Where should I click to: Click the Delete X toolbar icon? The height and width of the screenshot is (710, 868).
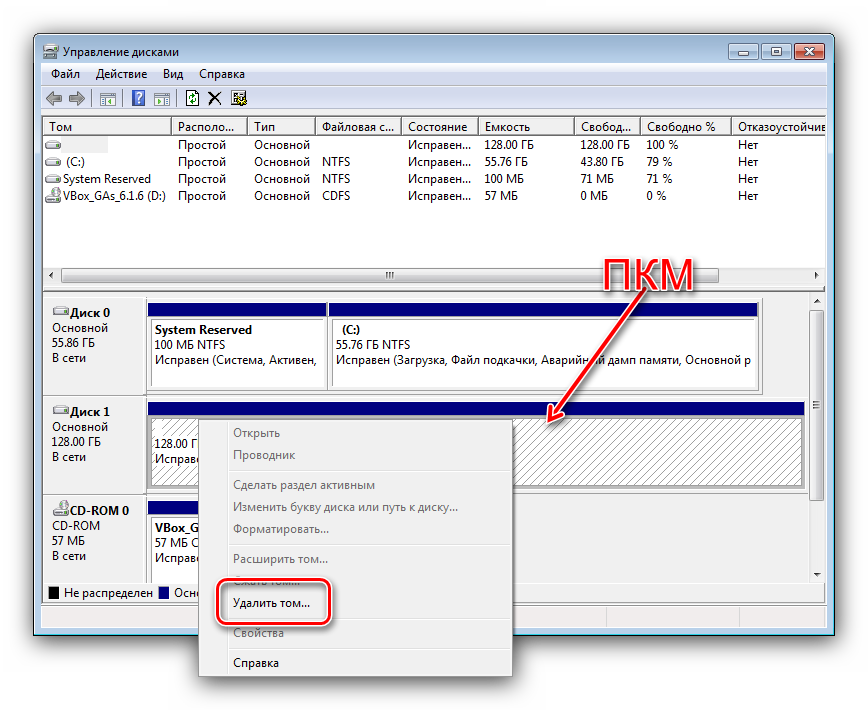pos(215,98)
